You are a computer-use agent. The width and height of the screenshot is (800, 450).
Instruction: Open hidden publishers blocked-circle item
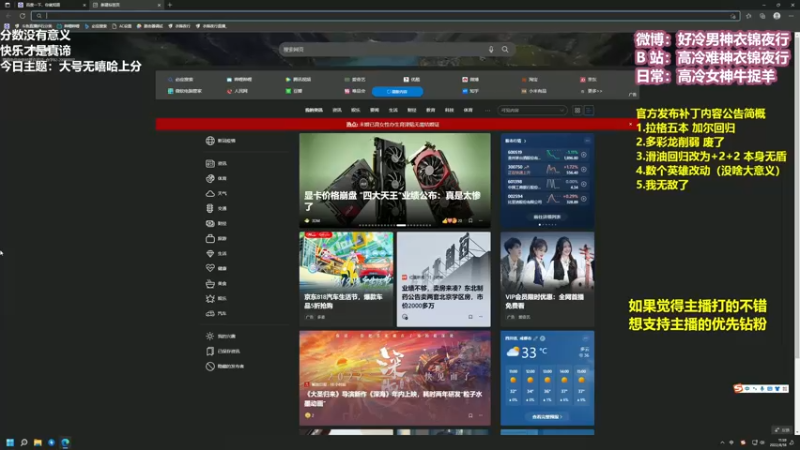(x=224, y=366)
